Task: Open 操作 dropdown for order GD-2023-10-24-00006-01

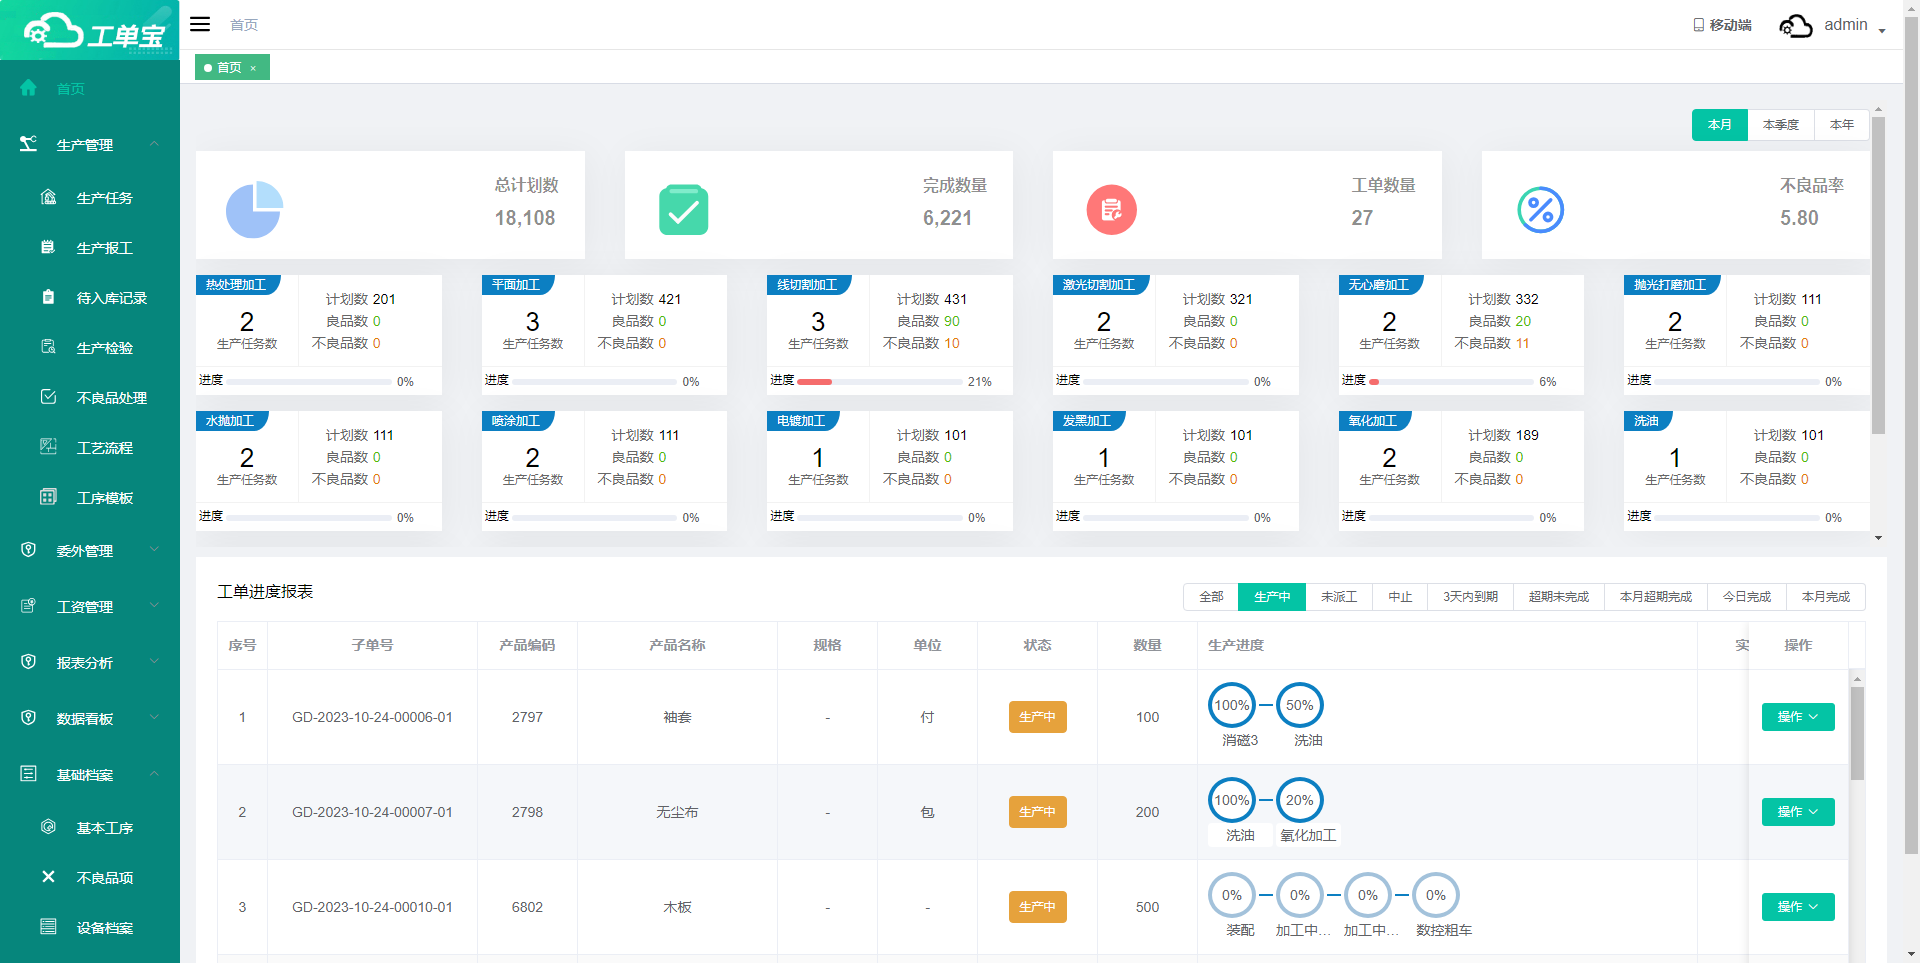Action: click(1797, 717)
